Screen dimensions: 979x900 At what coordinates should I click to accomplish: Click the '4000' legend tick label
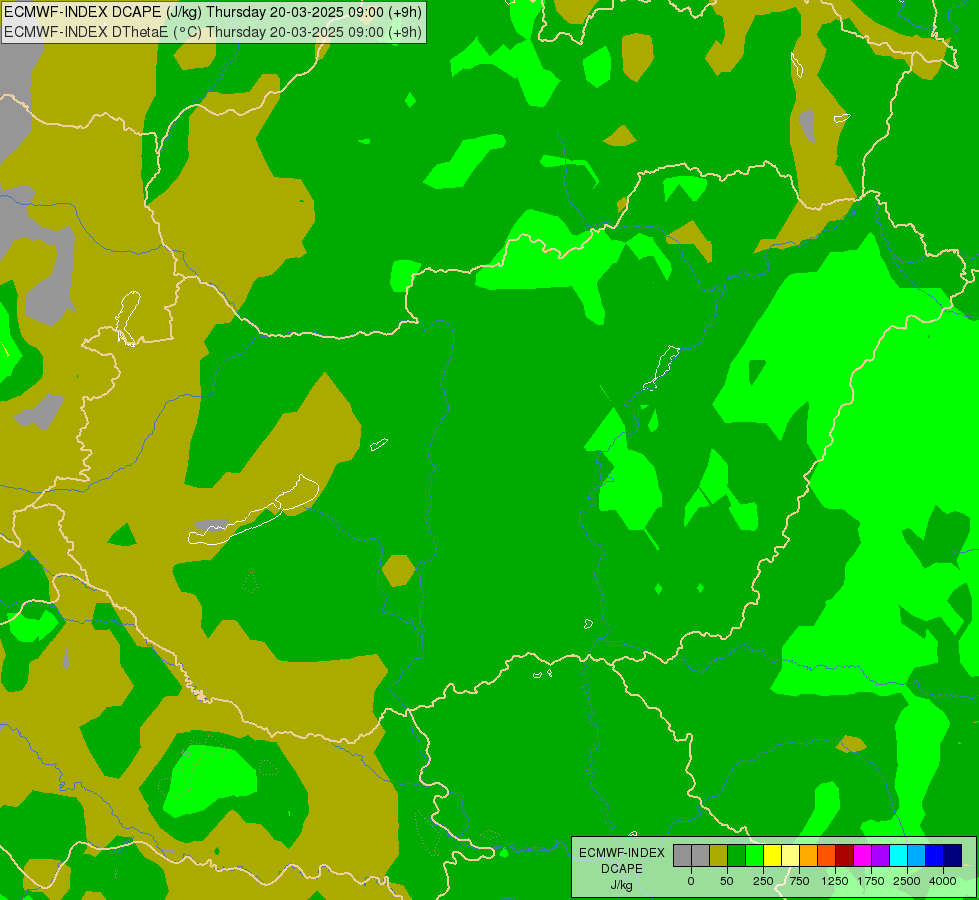tap(943, 881)
